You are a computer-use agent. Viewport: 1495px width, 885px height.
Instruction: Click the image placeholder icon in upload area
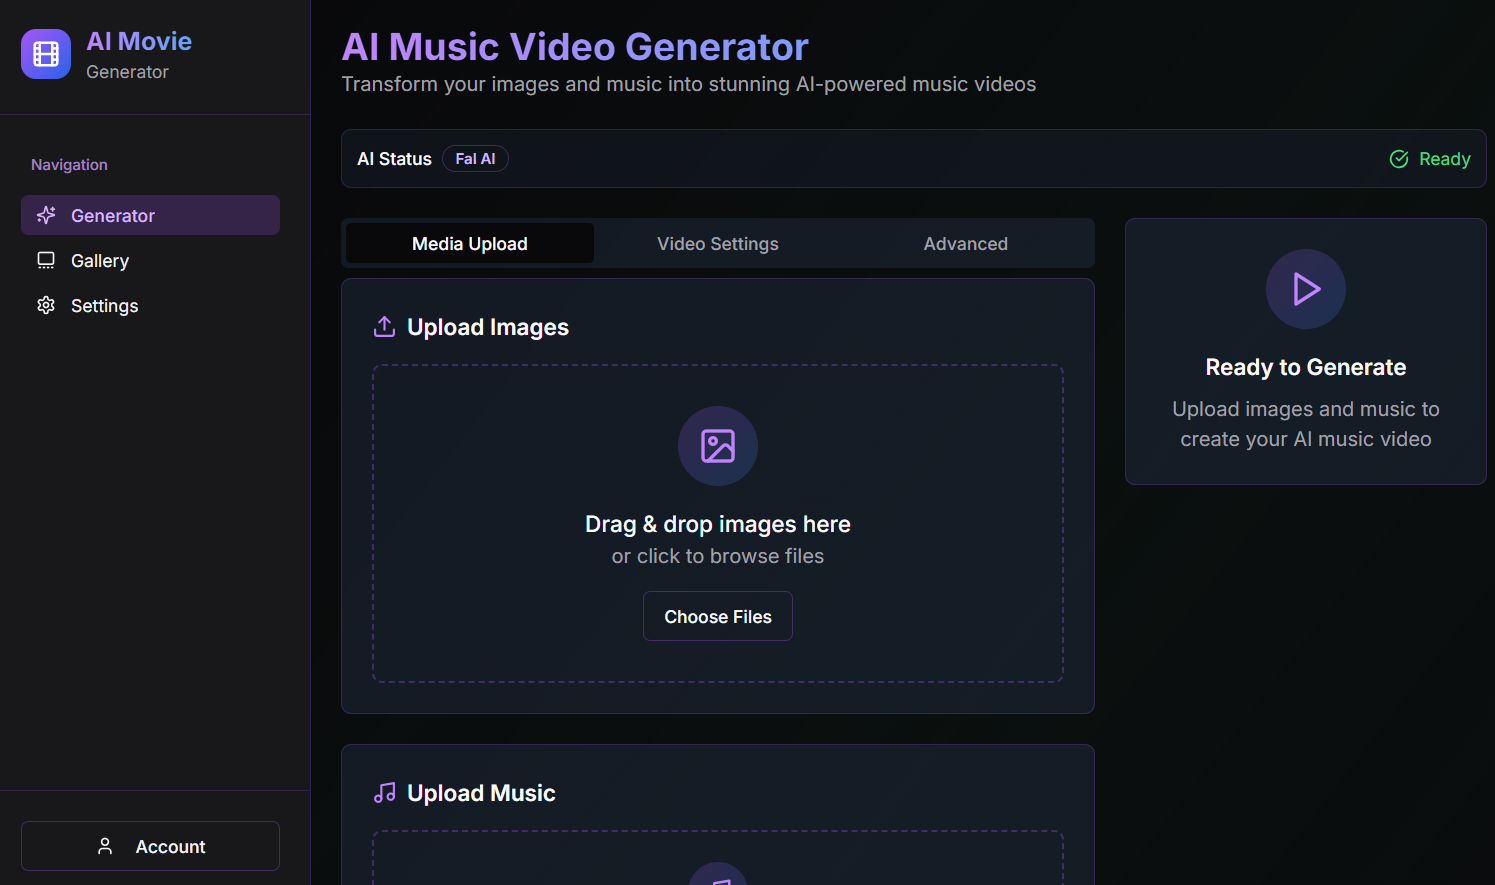717,446
